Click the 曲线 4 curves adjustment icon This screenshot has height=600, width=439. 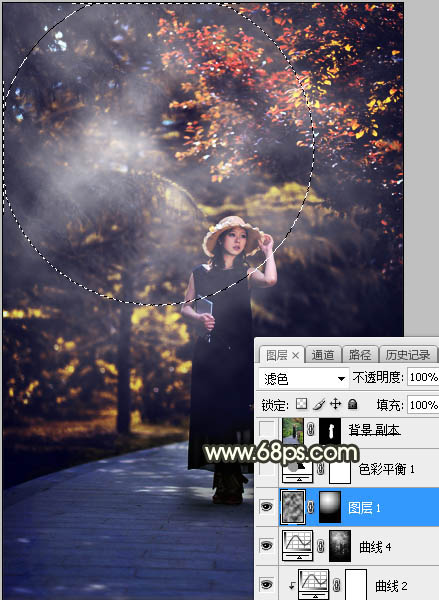(297, 545)
